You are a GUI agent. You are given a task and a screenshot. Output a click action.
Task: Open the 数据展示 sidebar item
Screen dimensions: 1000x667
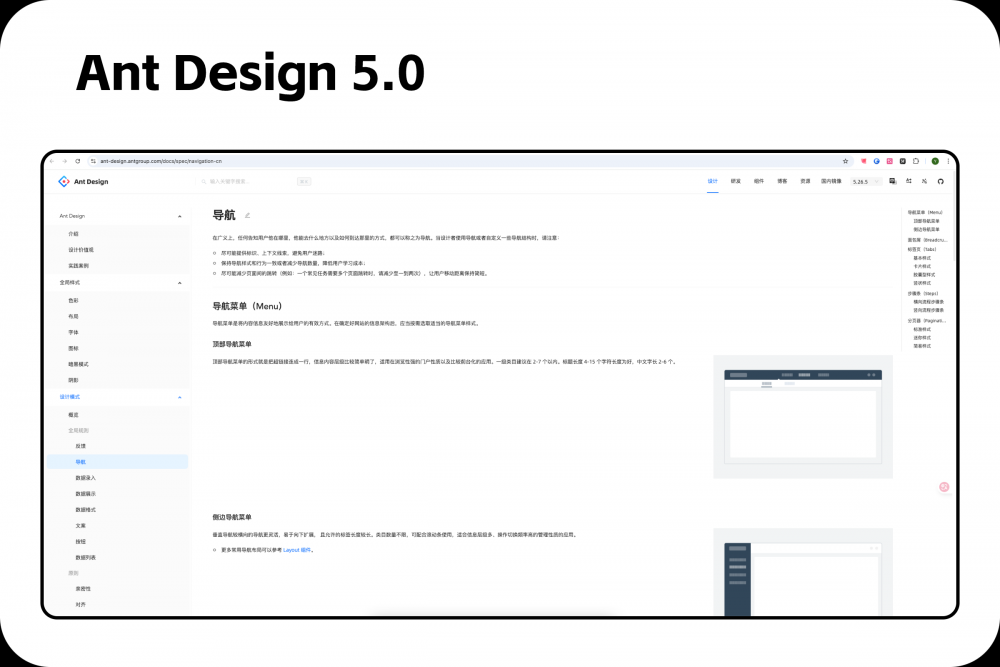(85, 494)
